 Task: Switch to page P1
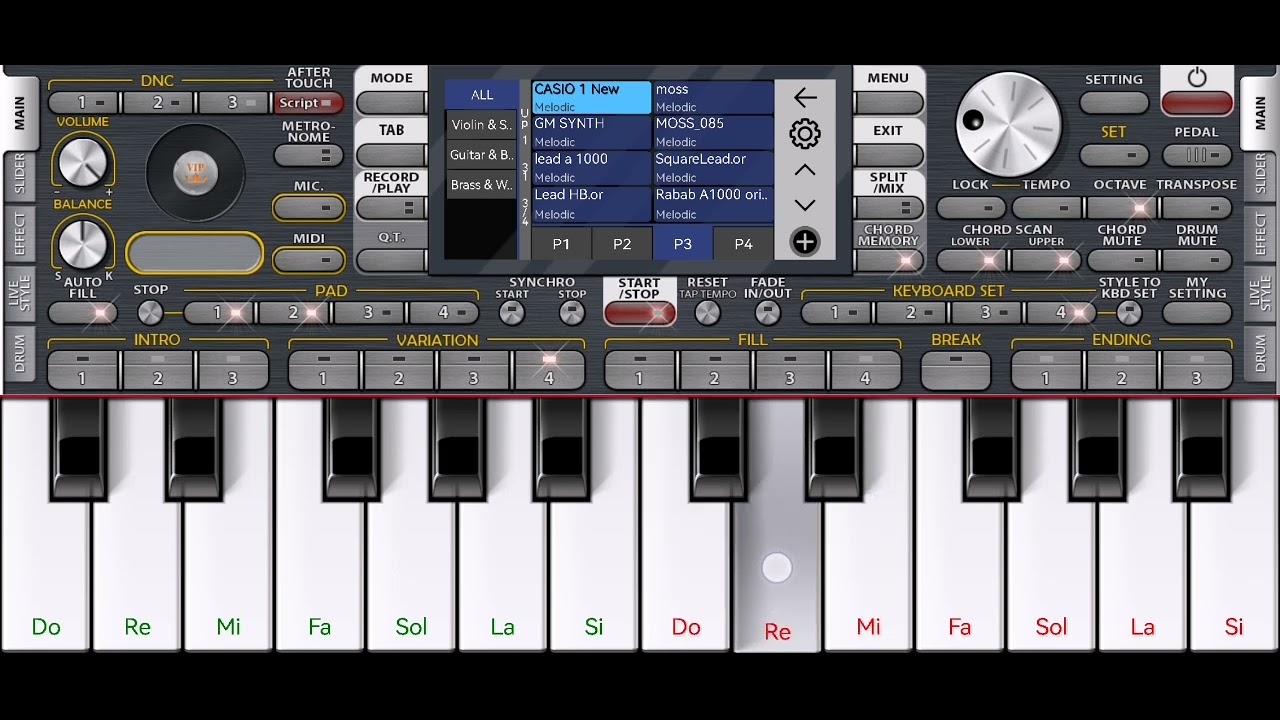[561, 244]
